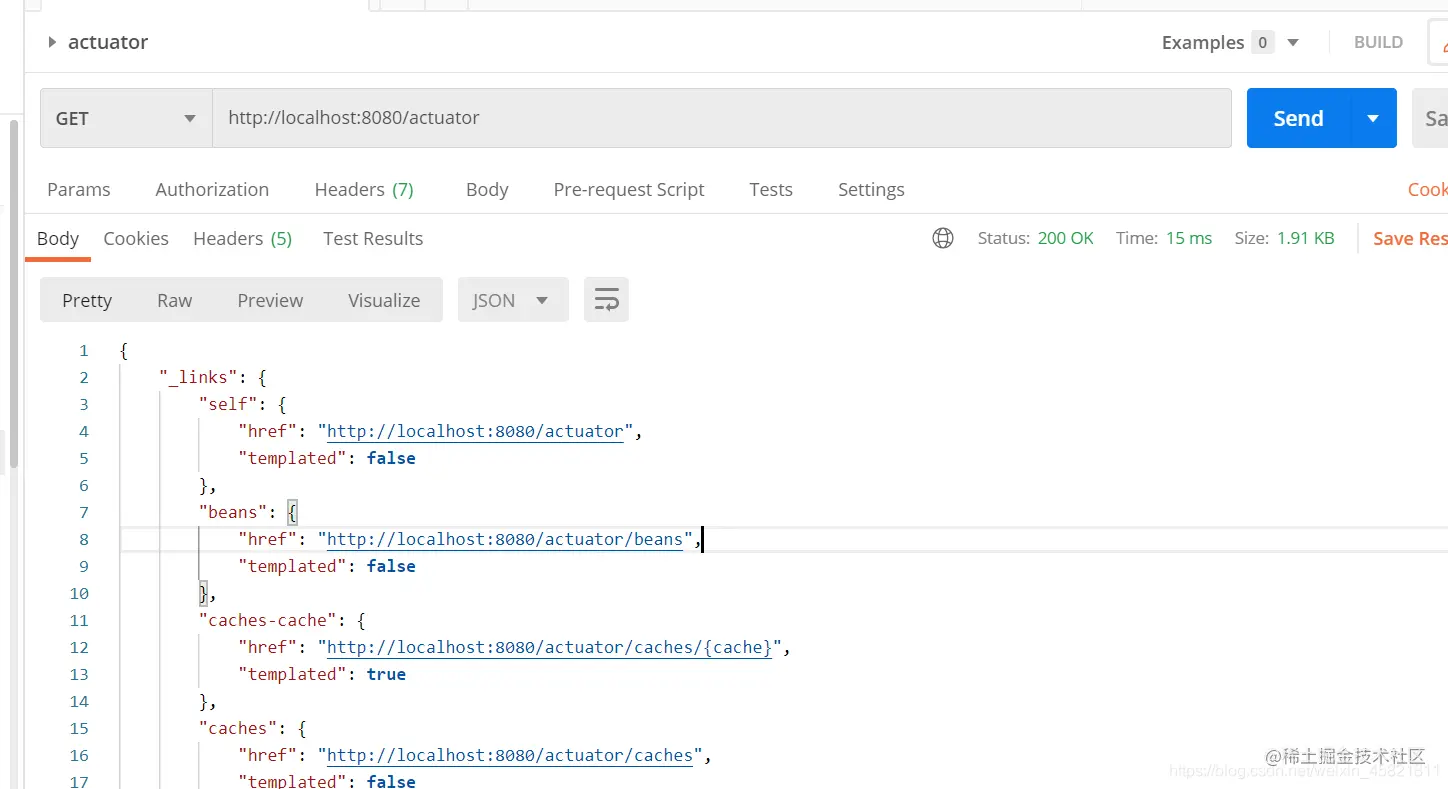Open the Pre-request Script tab
1448x789 pixels.
pyautogui.click(x=629, y=189)
